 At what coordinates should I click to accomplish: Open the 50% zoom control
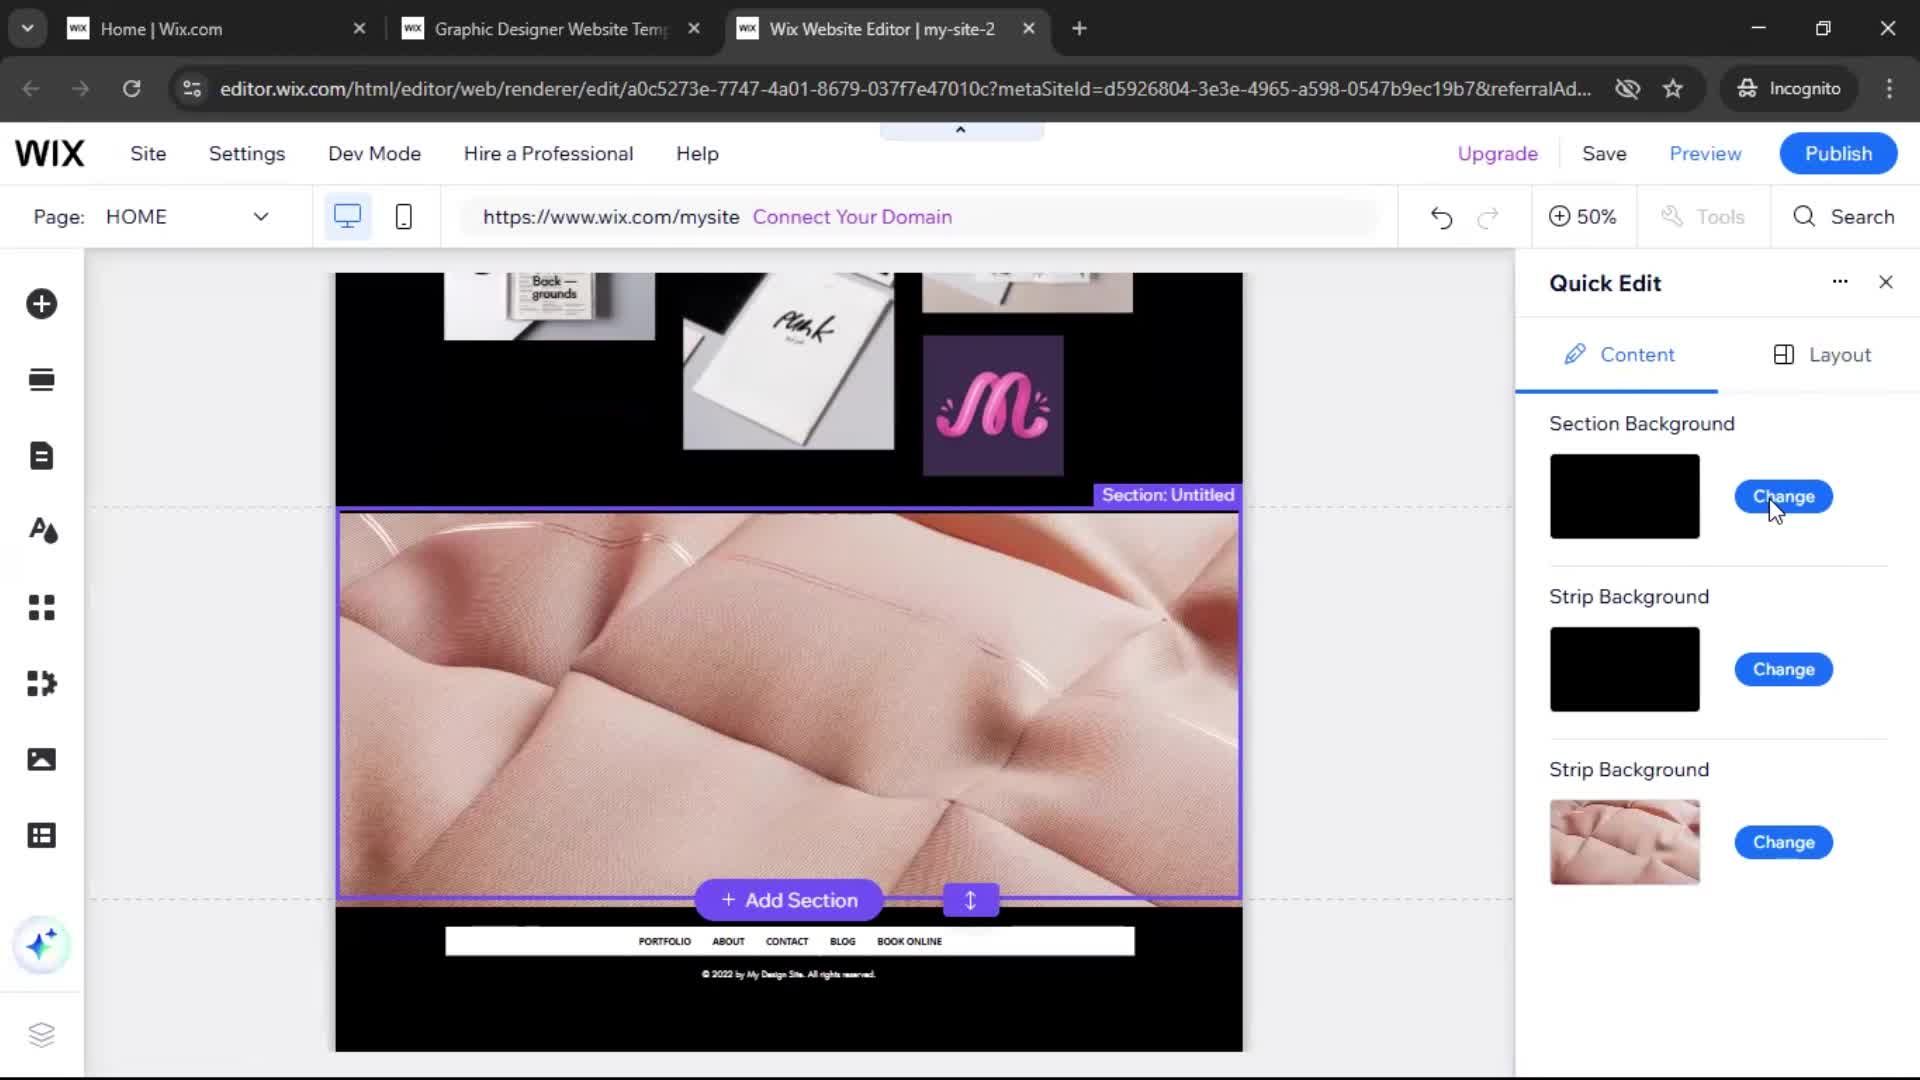point(1583,217)
